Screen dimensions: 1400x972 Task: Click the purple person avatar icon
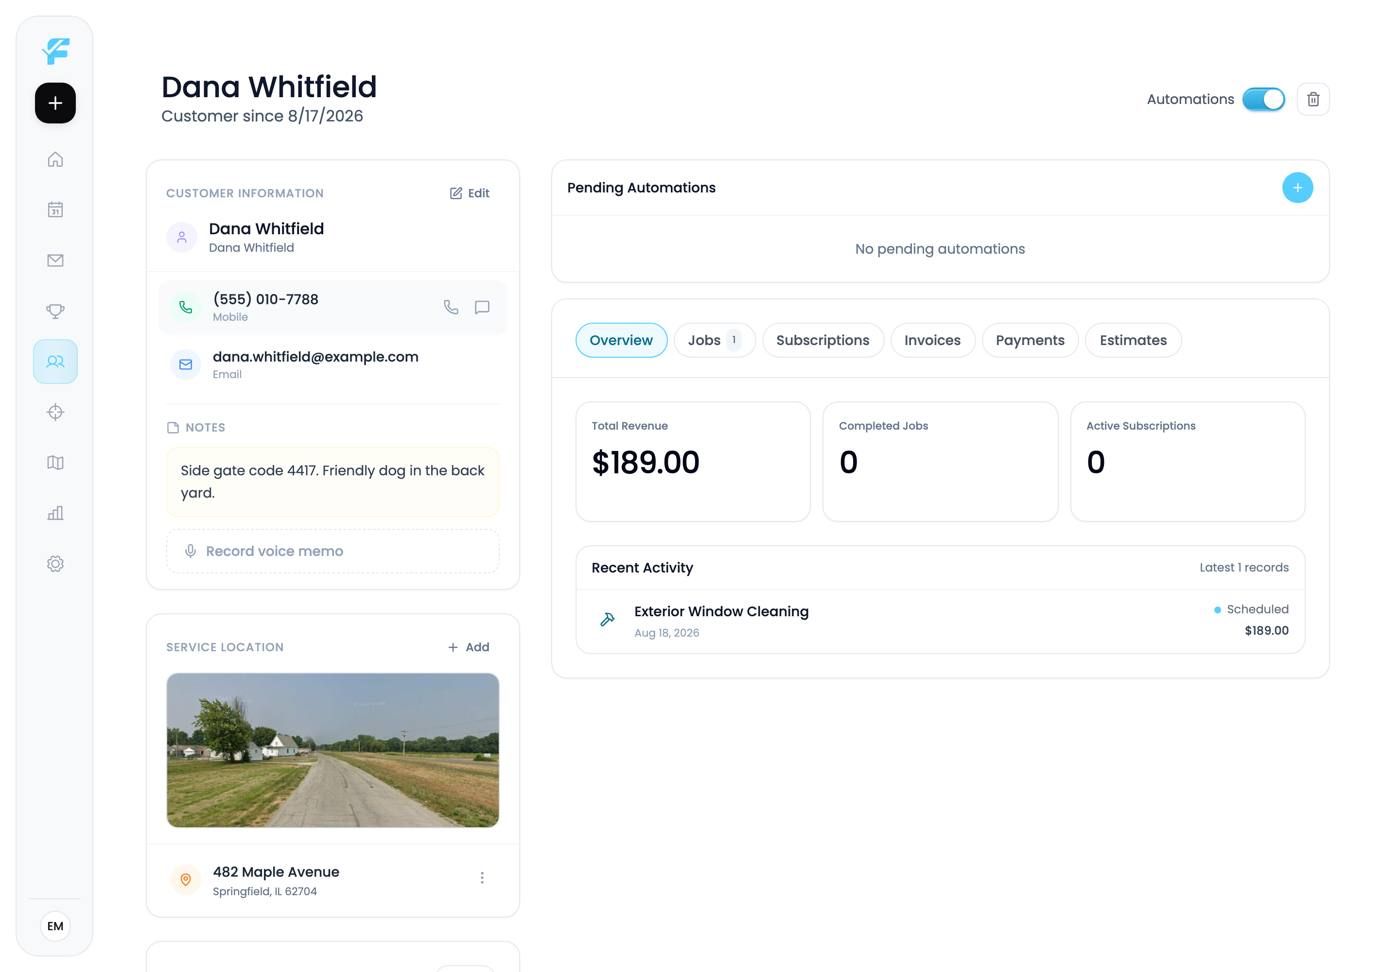click(181, 237)
